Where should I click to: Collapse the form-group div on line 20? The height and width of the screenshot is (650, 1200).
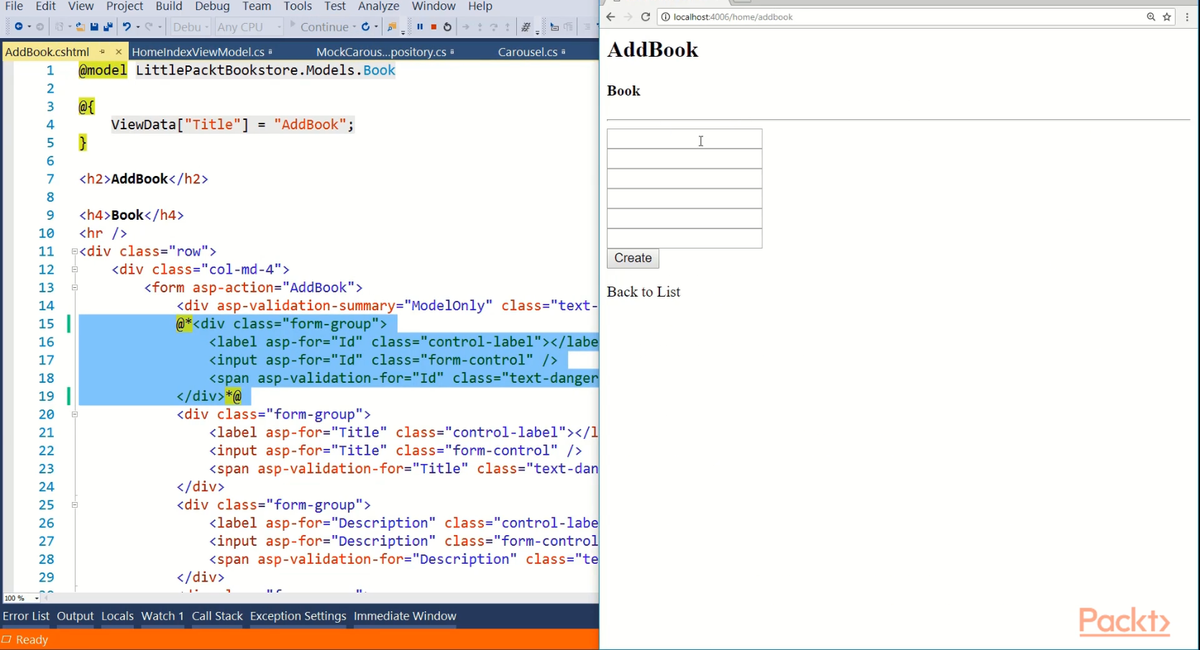74,414
